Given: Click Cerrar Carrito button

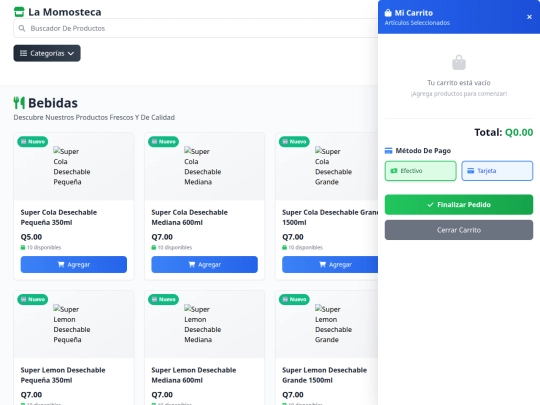Looking at the screenshot, I should click(459, 230).
